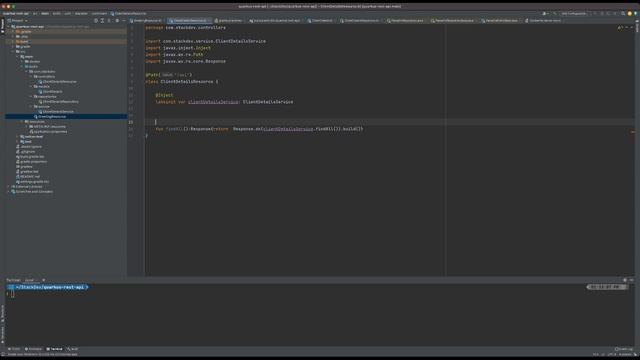
Task: Open ClientDetailsResource file in project tree
Action: pos(57,82)
